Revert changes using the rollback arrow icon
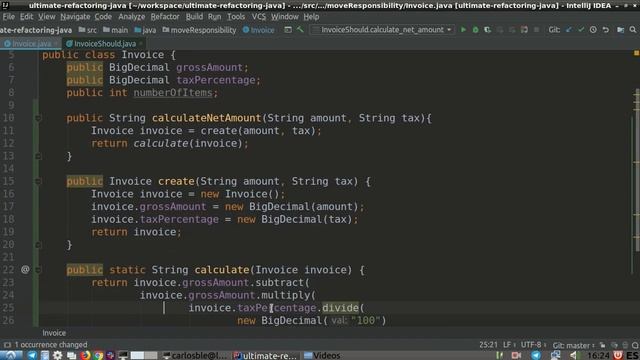Screen dimensions: 640x360 click(606, 30)
